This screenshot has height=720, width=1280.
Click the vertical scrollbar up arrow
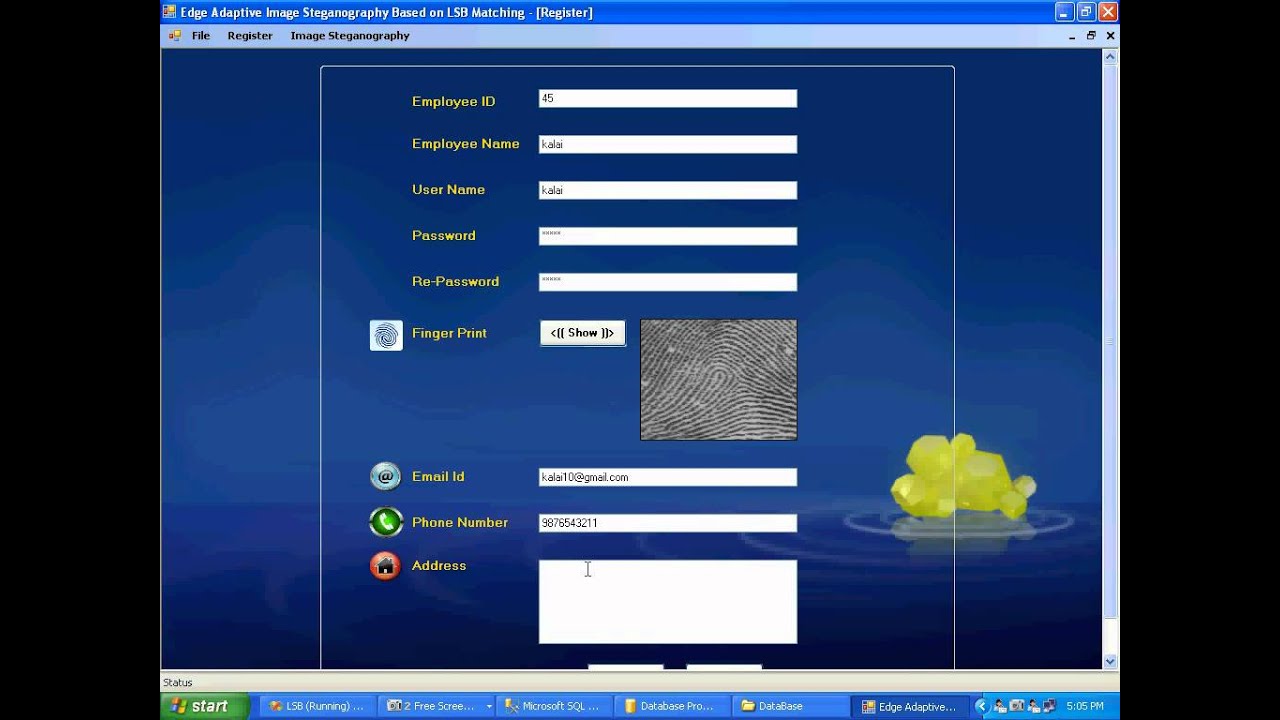[1110, 56]
